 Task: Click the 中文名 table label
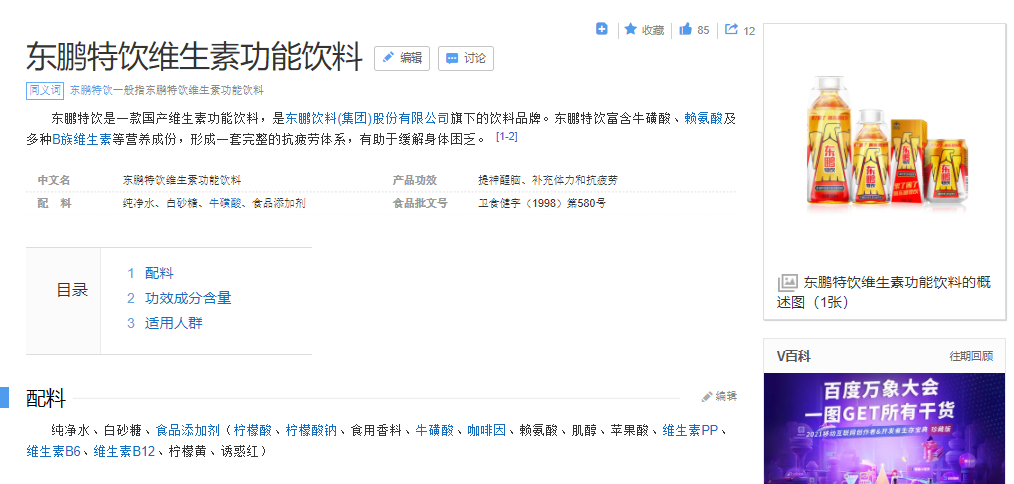pyautogui.click(x=54, y=180)
